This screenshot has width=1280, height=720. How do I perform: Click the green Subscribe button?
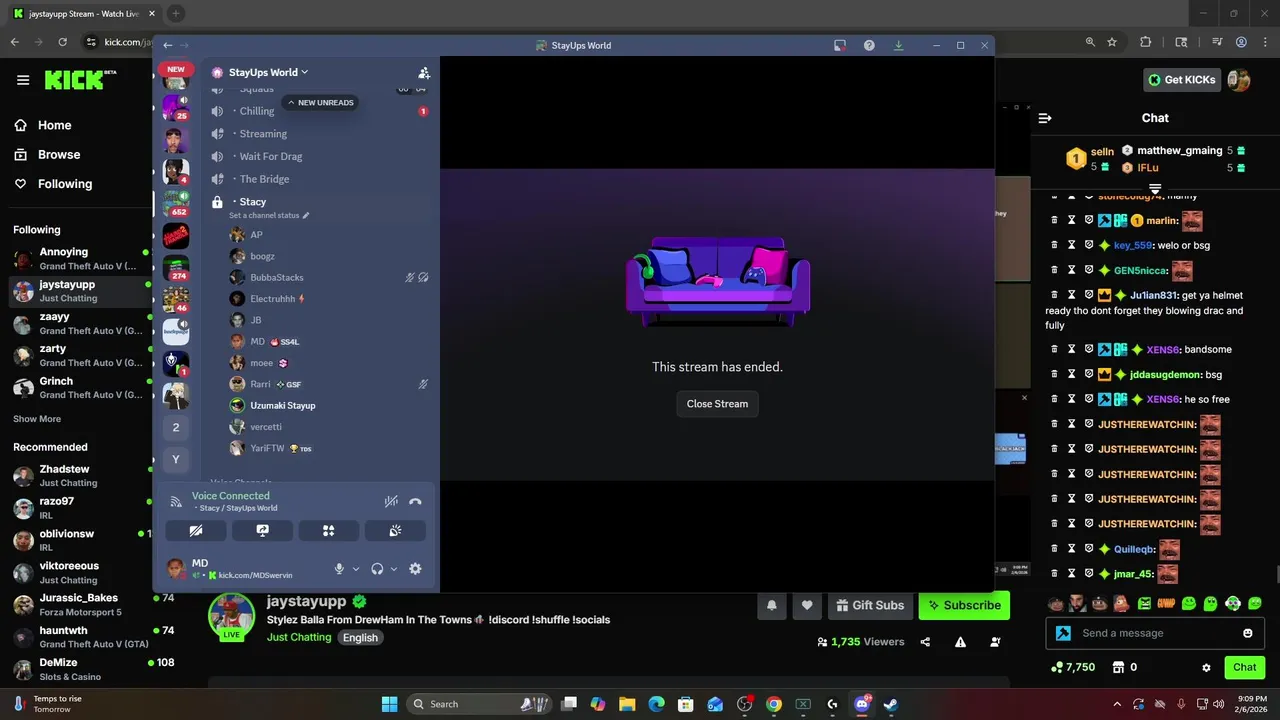964,605
